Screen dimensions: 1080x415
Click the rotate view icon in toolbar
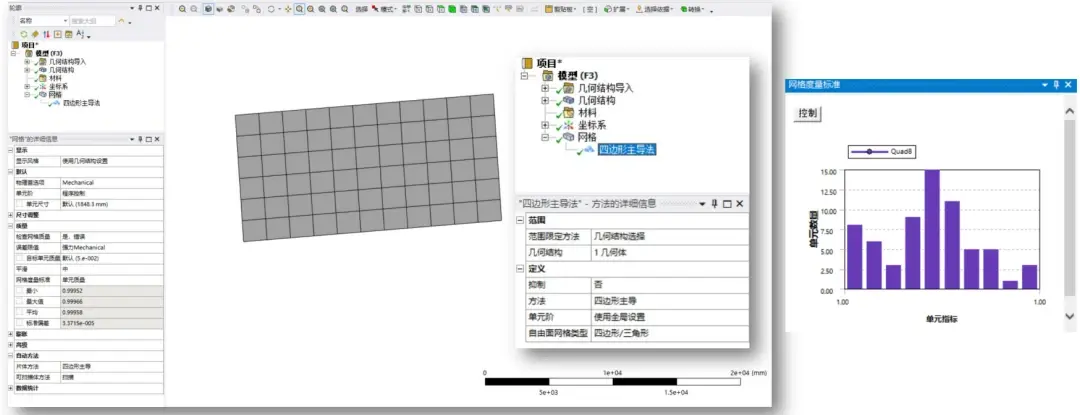pyautogui.click(x=271, y=9)
